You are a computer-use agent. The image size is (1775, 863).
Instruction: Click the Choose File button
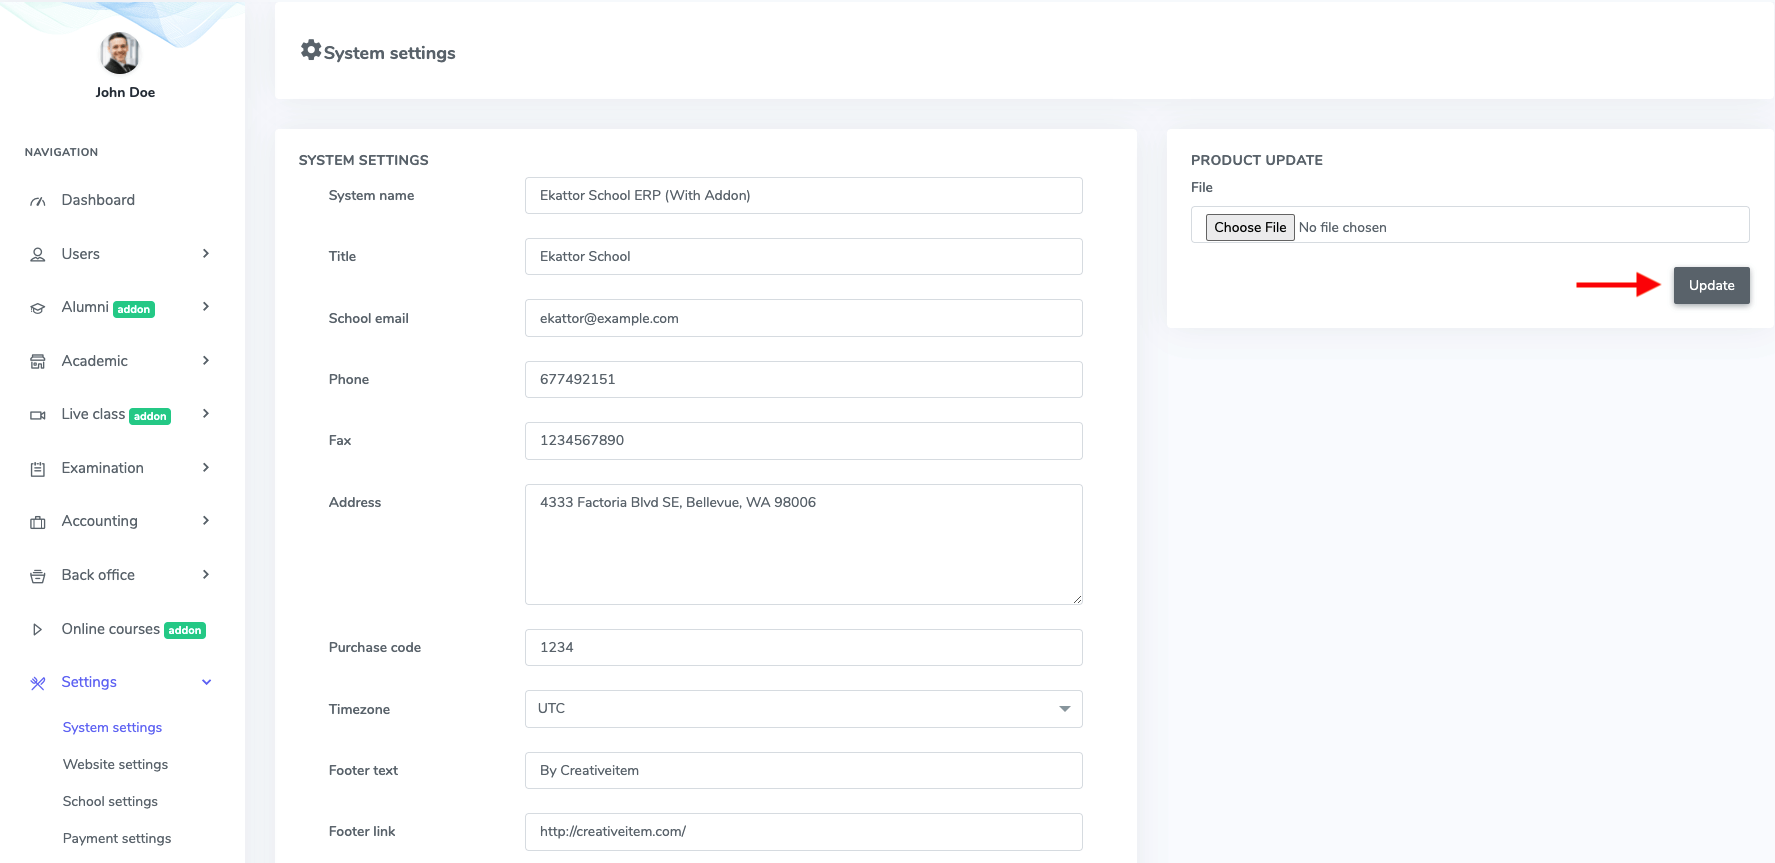(x=1250, y=227)
